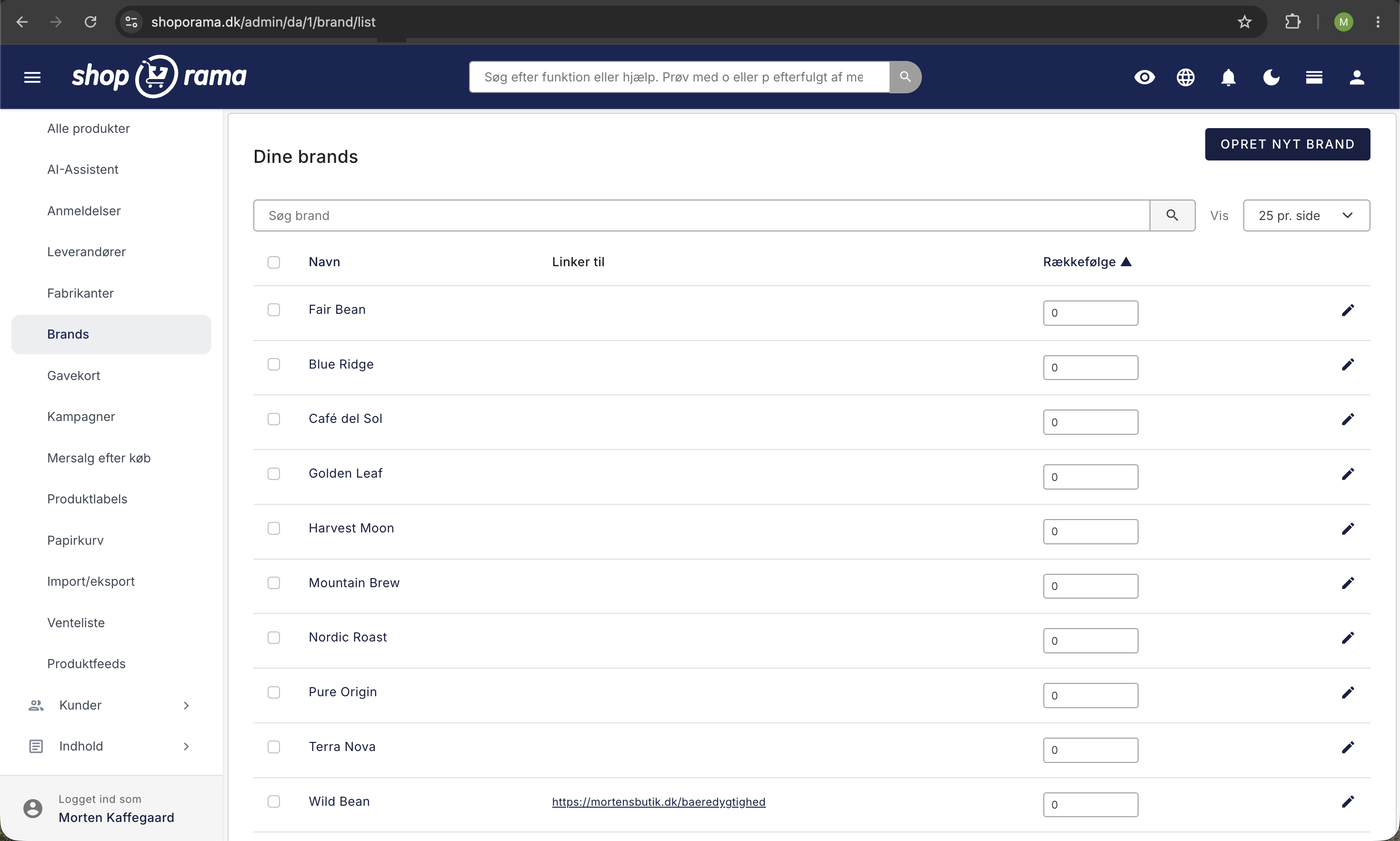Bookmark page with browser star icon
This screenshot has width=1400, height=841.
point(1245,21)
